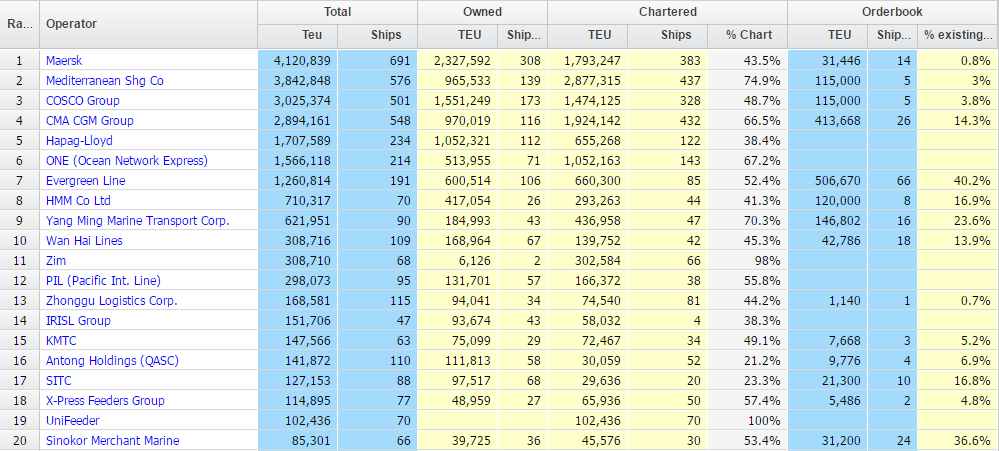999x451 pixels.
Task: Click Mediterranean Shg % chart 74.9%
Action: coord(764,81)
